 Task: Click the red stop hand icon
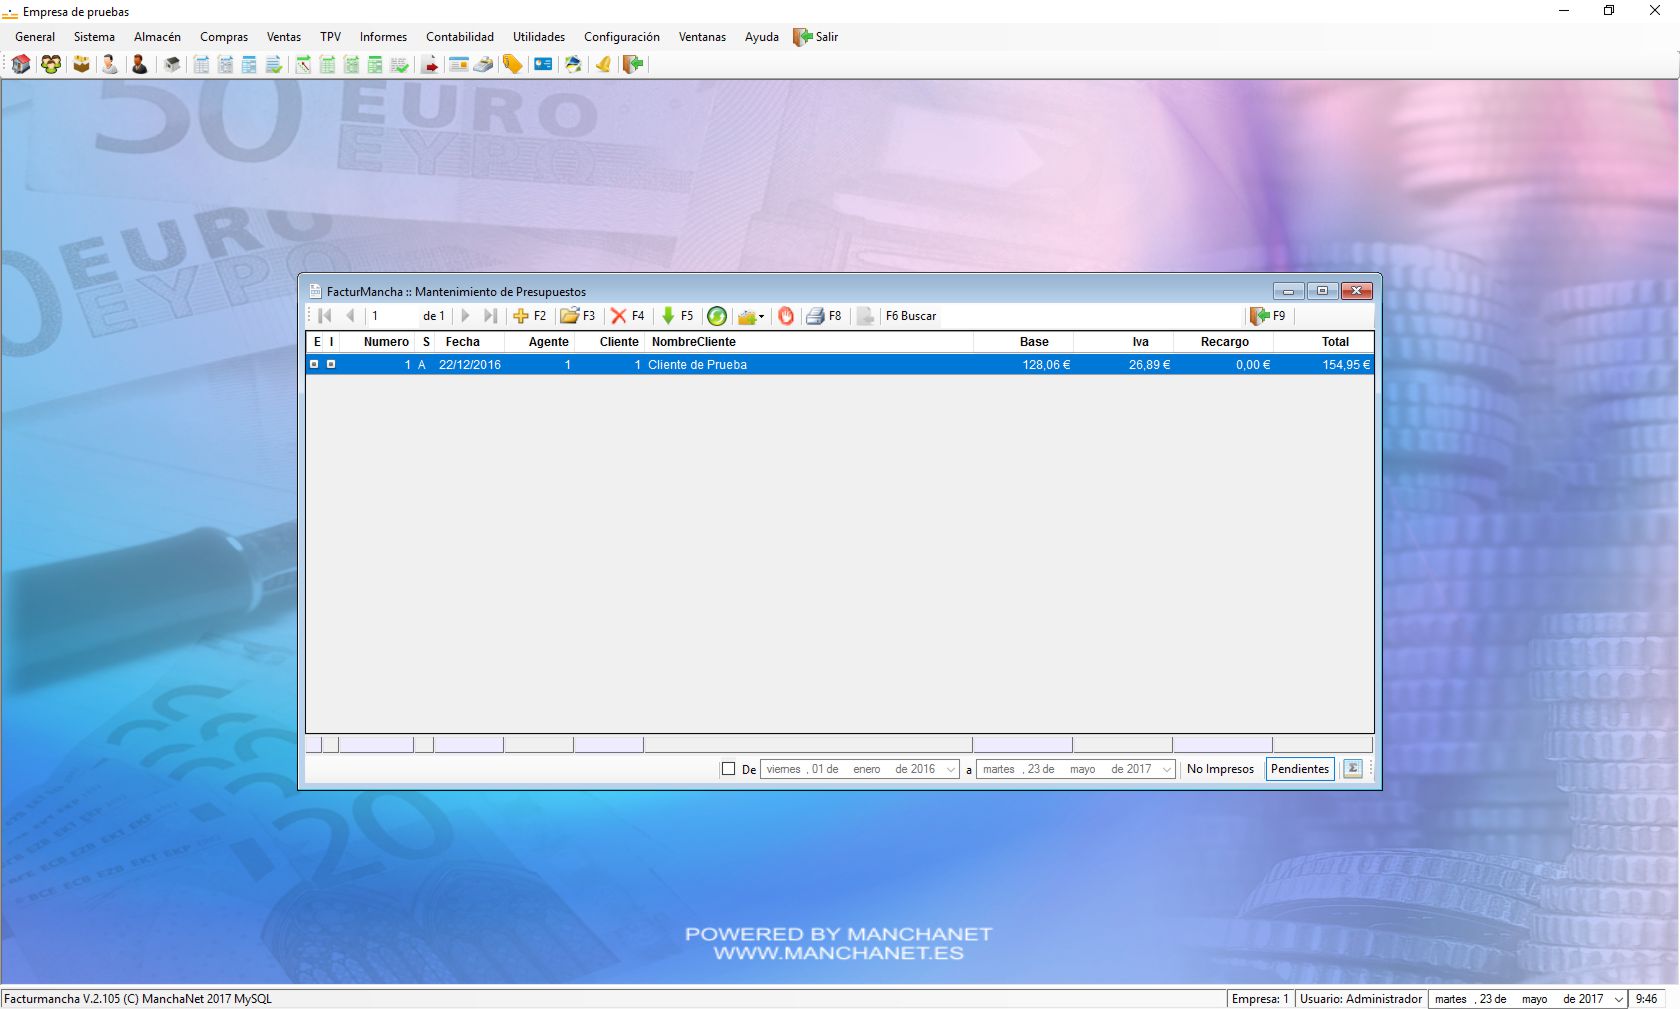pyautogui.click(x=786, y=316)
